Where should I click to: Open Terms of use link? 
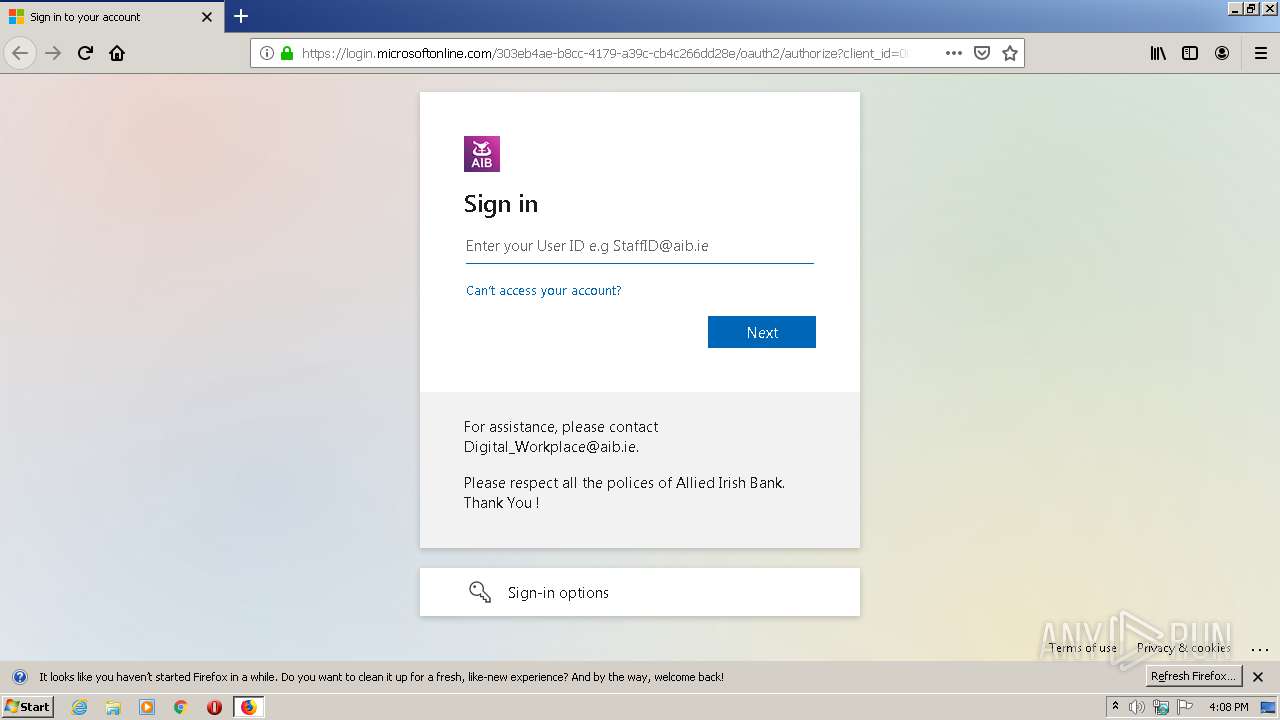(x=1082, y=648)
